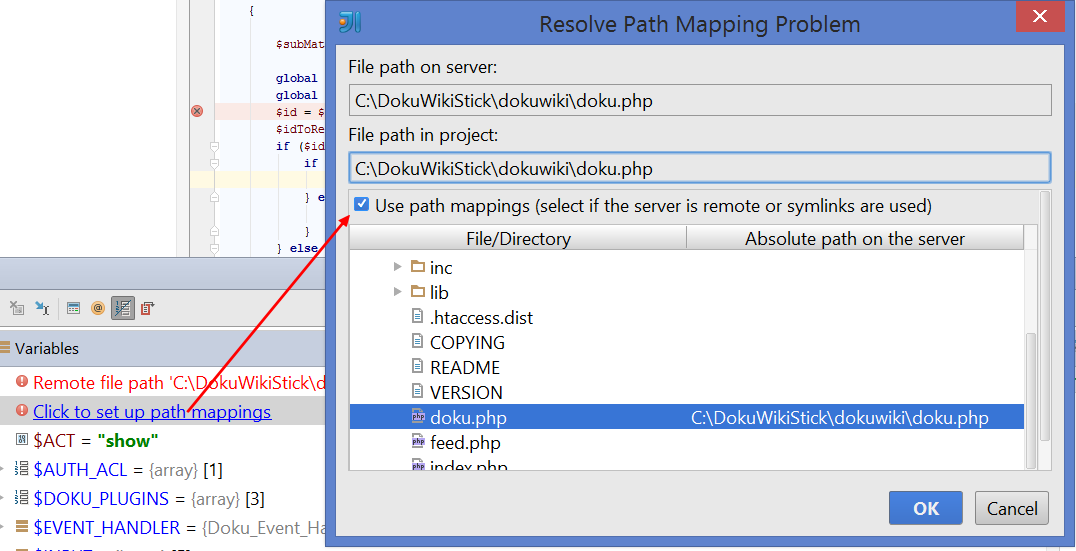Click the PhpStorm logo in dialog title bar
Screen dimensions: 1076x551
click(x=350, y=23)
